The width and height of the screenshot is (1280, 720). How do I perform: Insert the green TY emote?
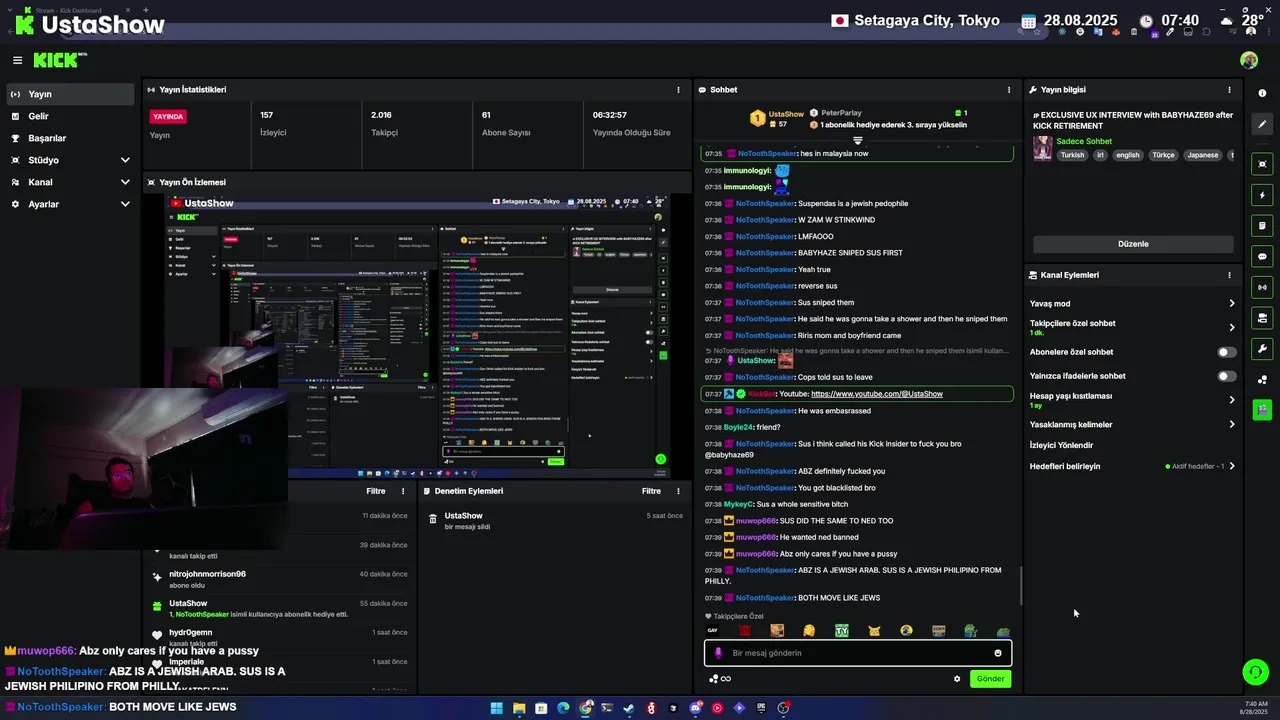pos(842,631)
